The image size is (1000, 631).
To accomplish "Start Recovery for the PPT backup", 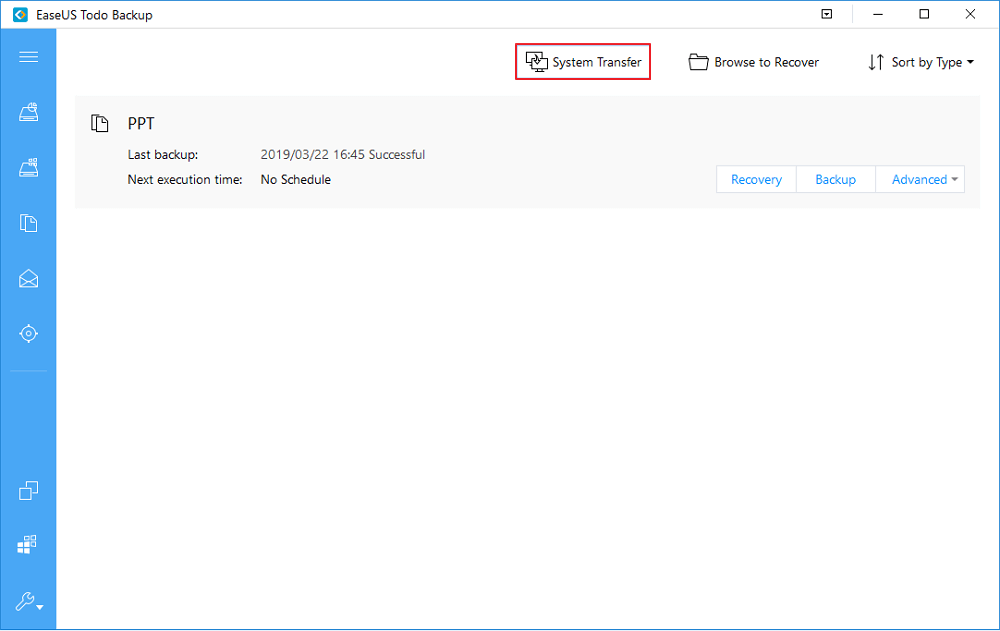I will (756, 179).
